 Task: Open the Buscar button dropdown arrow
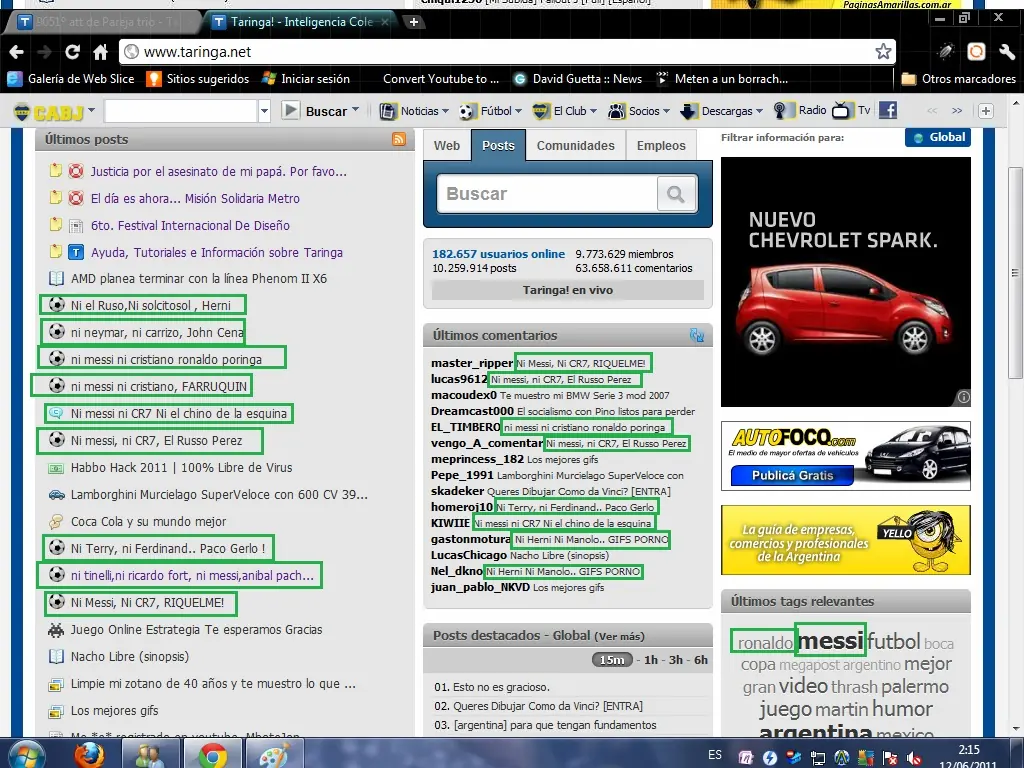click(x=355, y=110)
